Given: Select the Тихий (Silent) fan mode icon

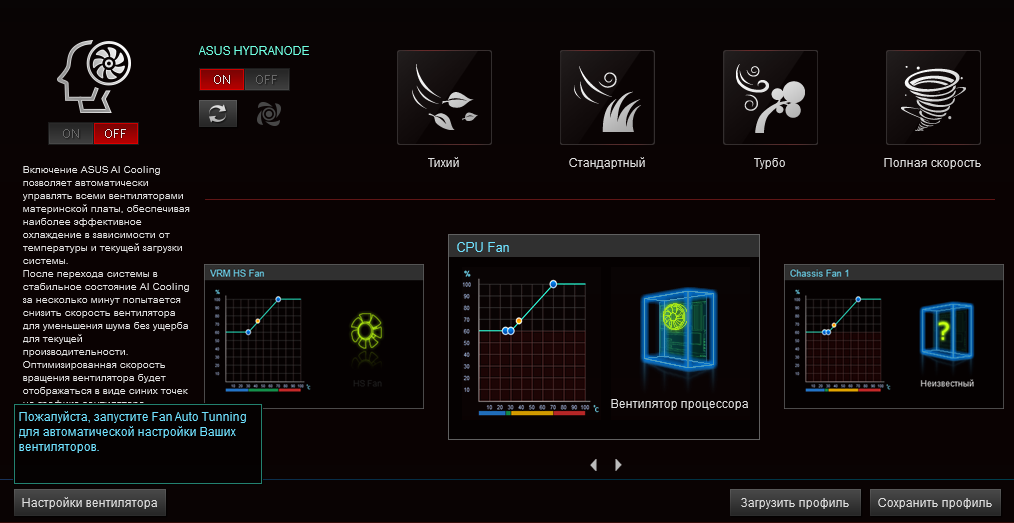Looking at the screenshot, I should point(444,97).
